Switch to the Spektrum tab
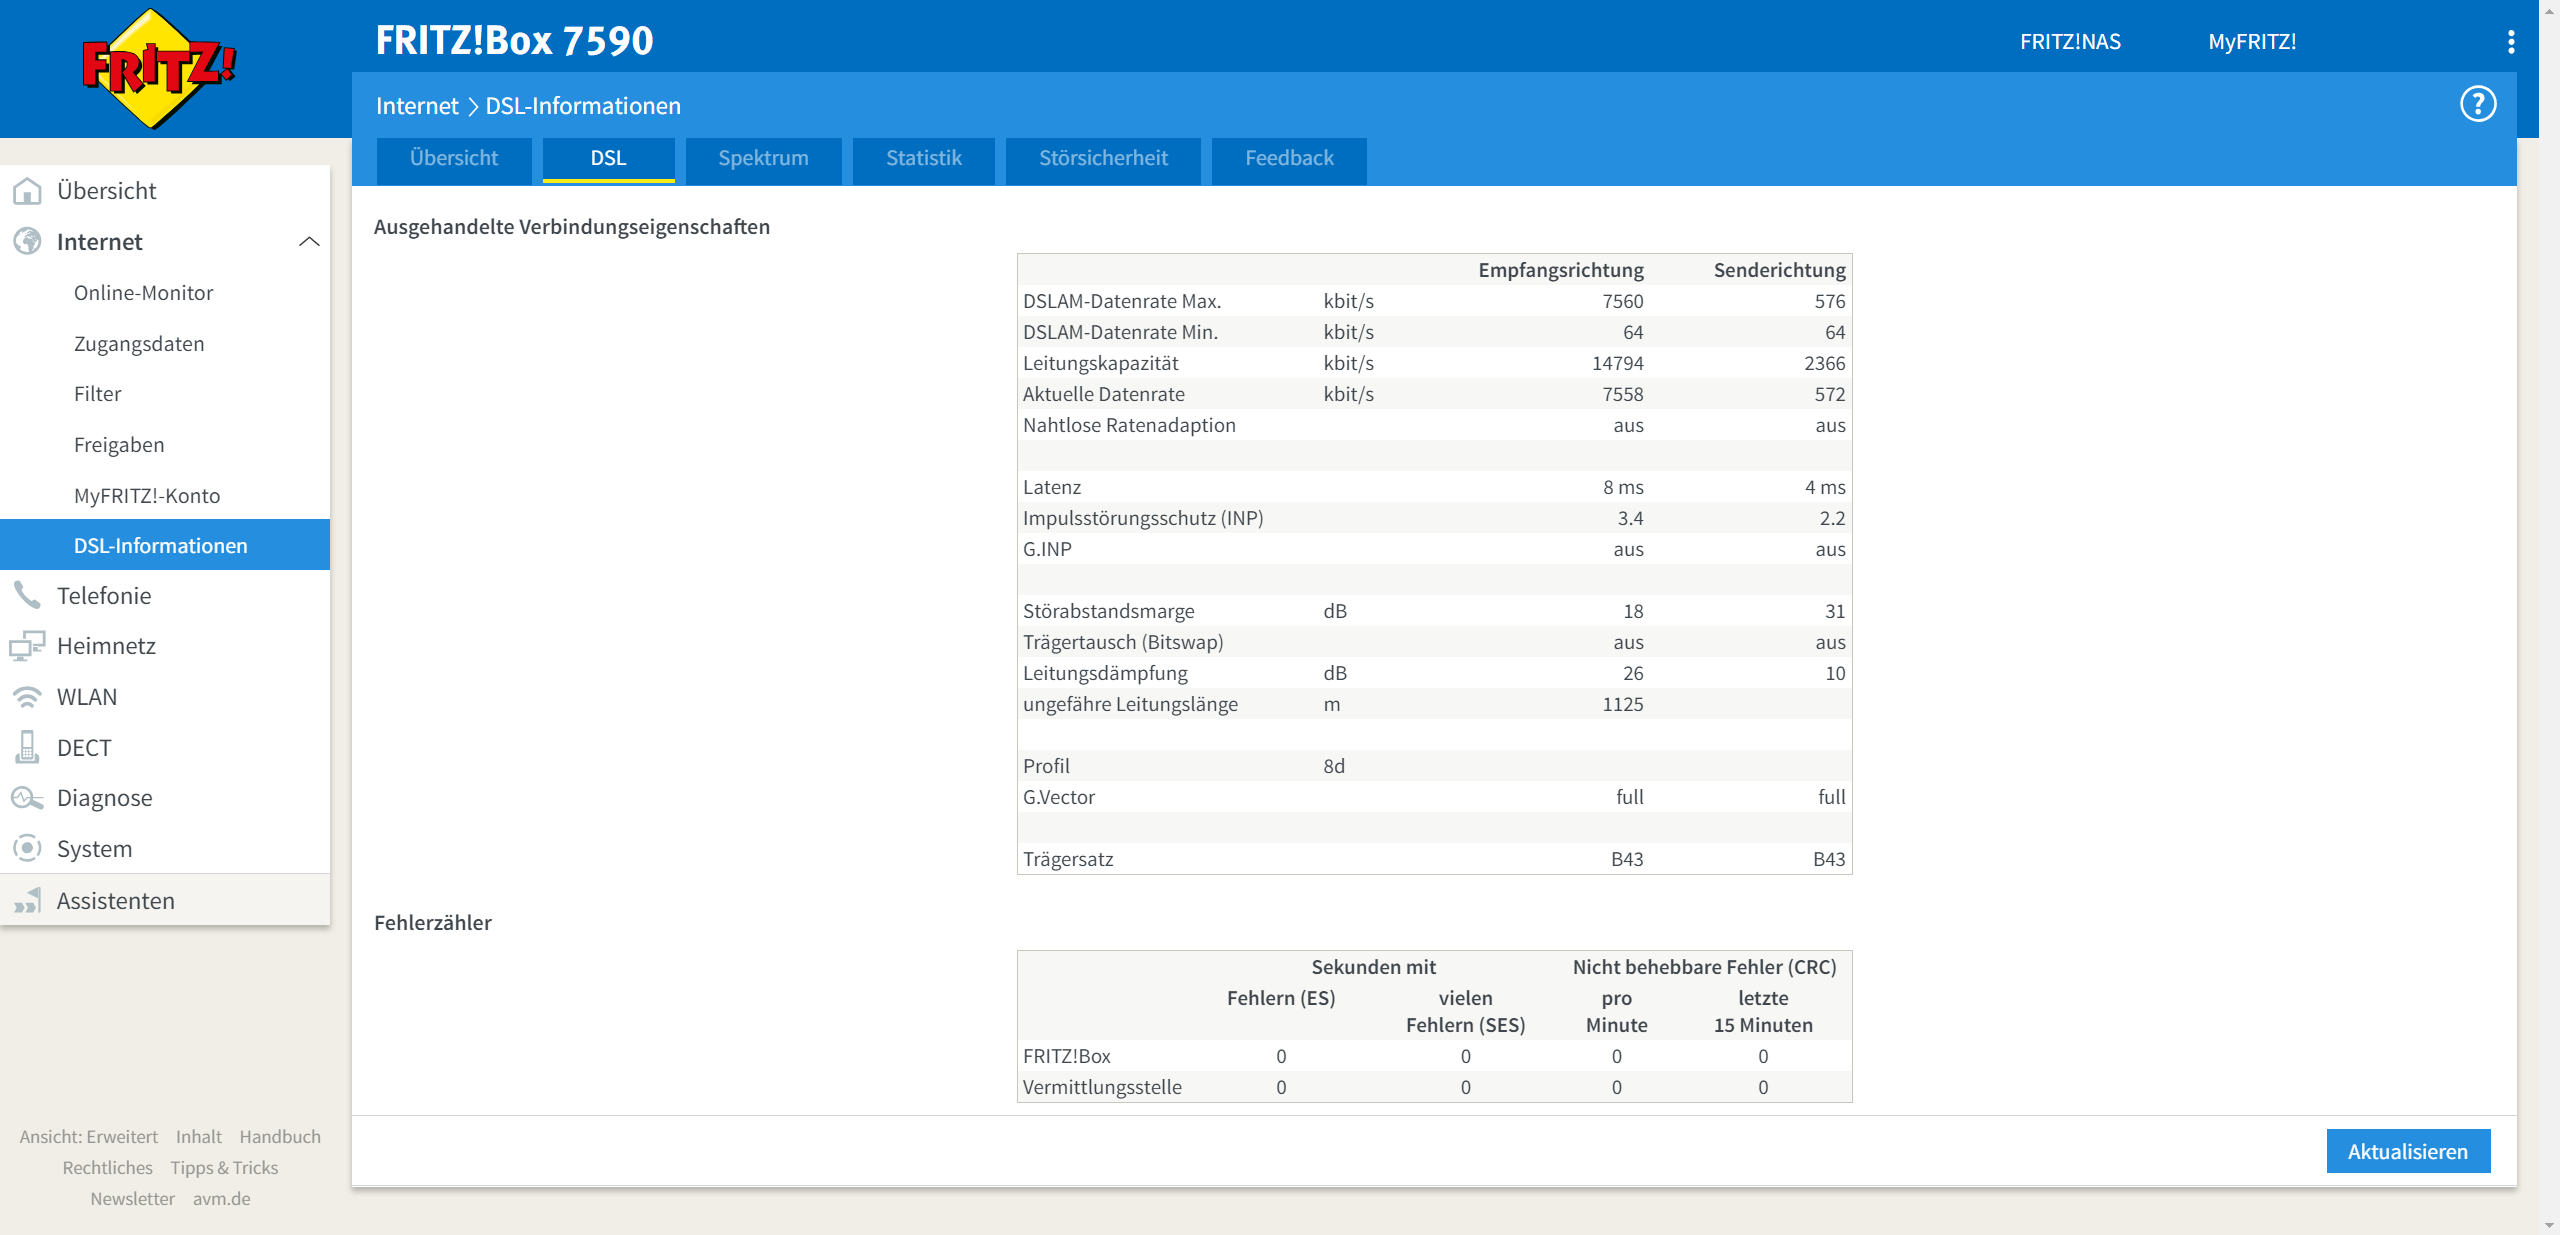2560x1235 pixels. pos(763,159)
